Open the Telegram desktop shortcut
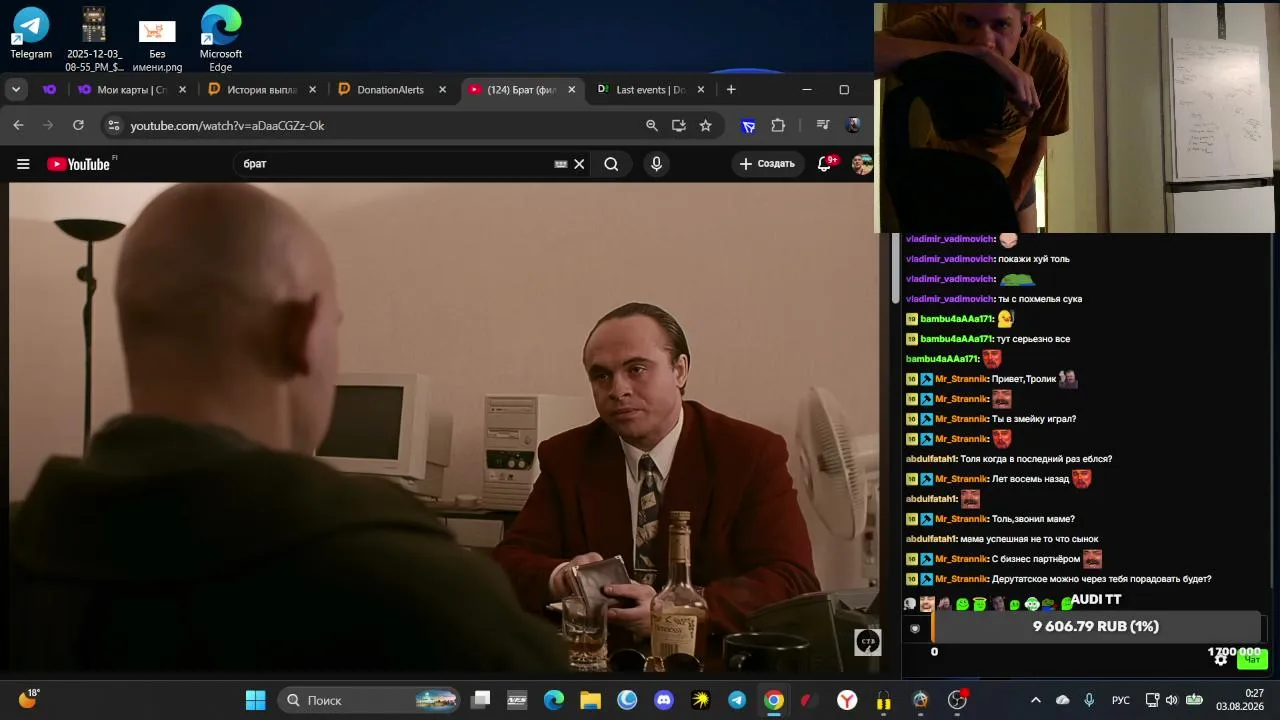The height and width of the screenshot is (720, 1280). 31,33
